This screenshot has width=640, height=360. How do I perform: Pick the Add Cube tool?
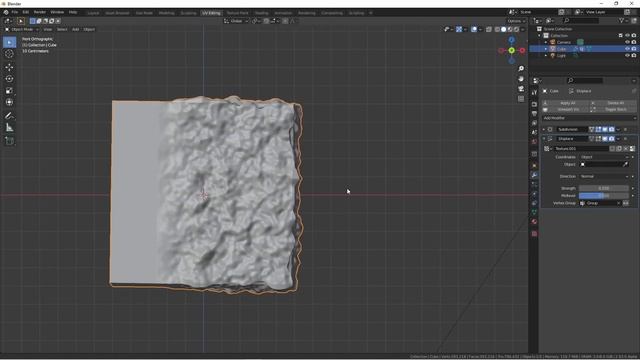tap(9, 141)
